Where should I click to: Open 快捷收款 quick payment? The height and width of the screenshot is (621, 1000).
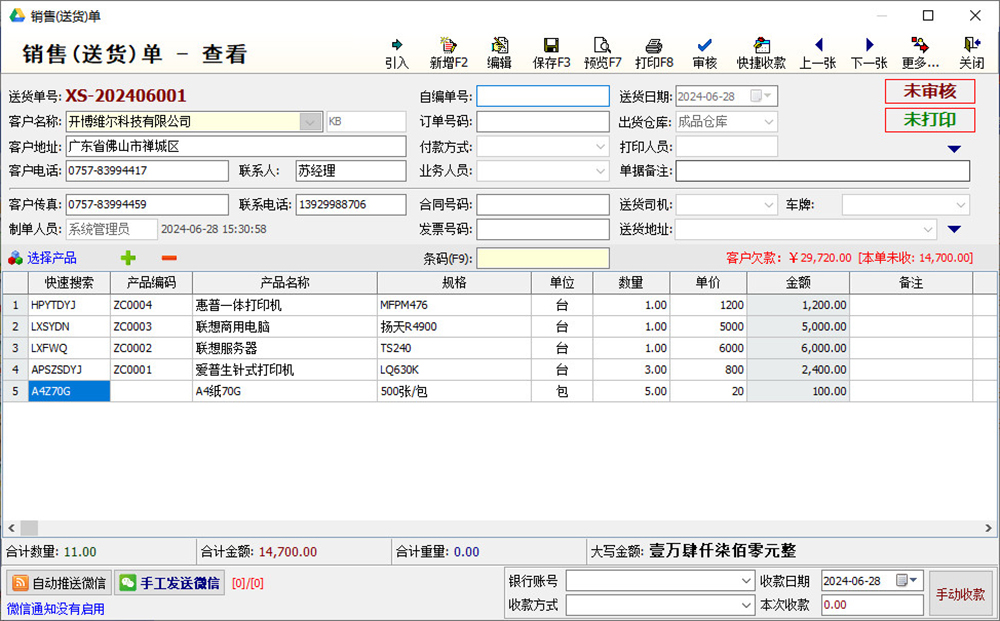click(761, 53)
